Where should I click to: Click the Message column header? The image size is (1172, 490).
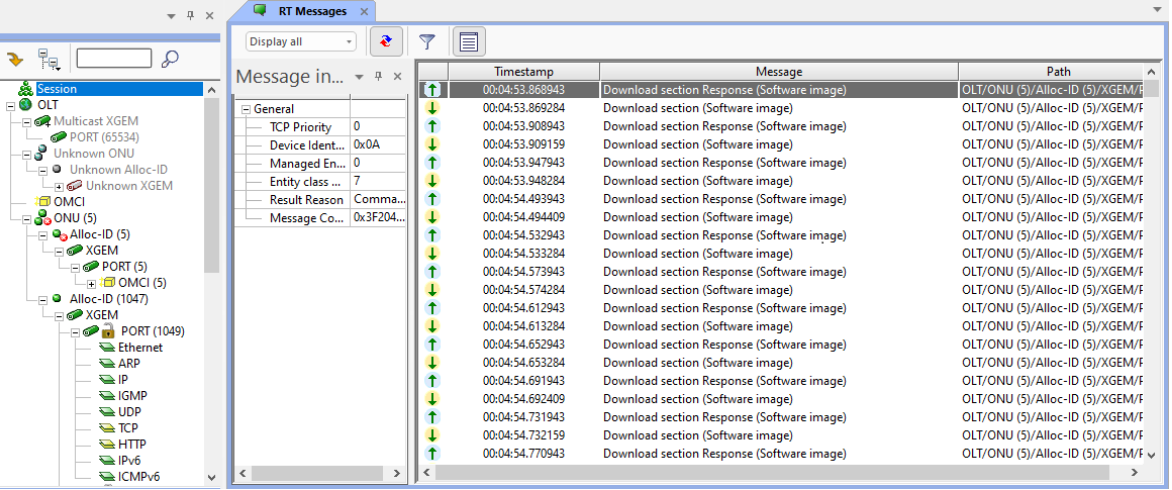click(x=778, y=72)
